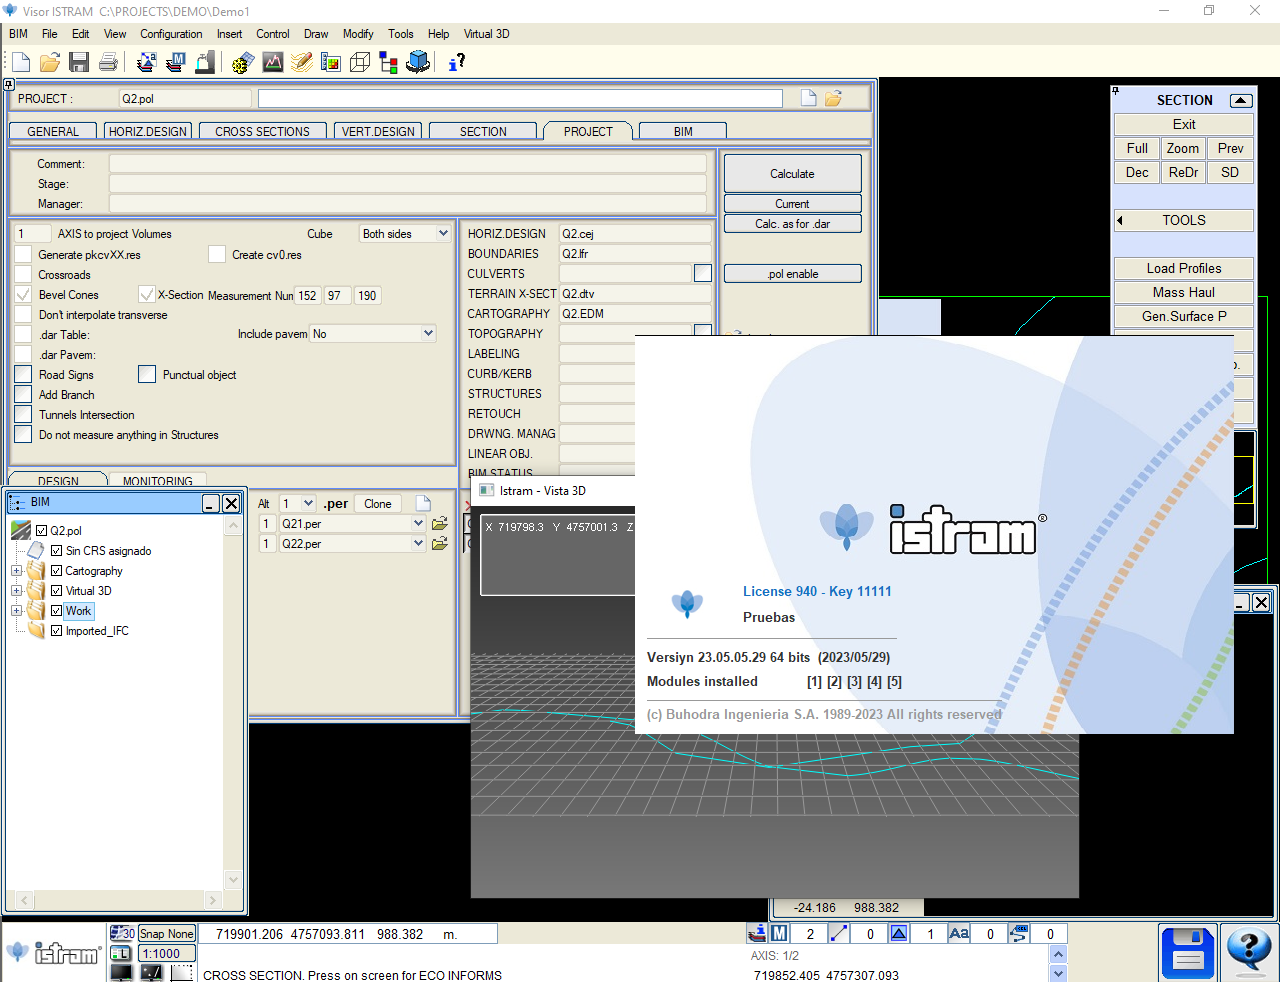Click the microscope-style toolbar icon
Image resolution: width=1280 pixels, height=982 pixels.
pyautogui.click(x=204, y=62)
